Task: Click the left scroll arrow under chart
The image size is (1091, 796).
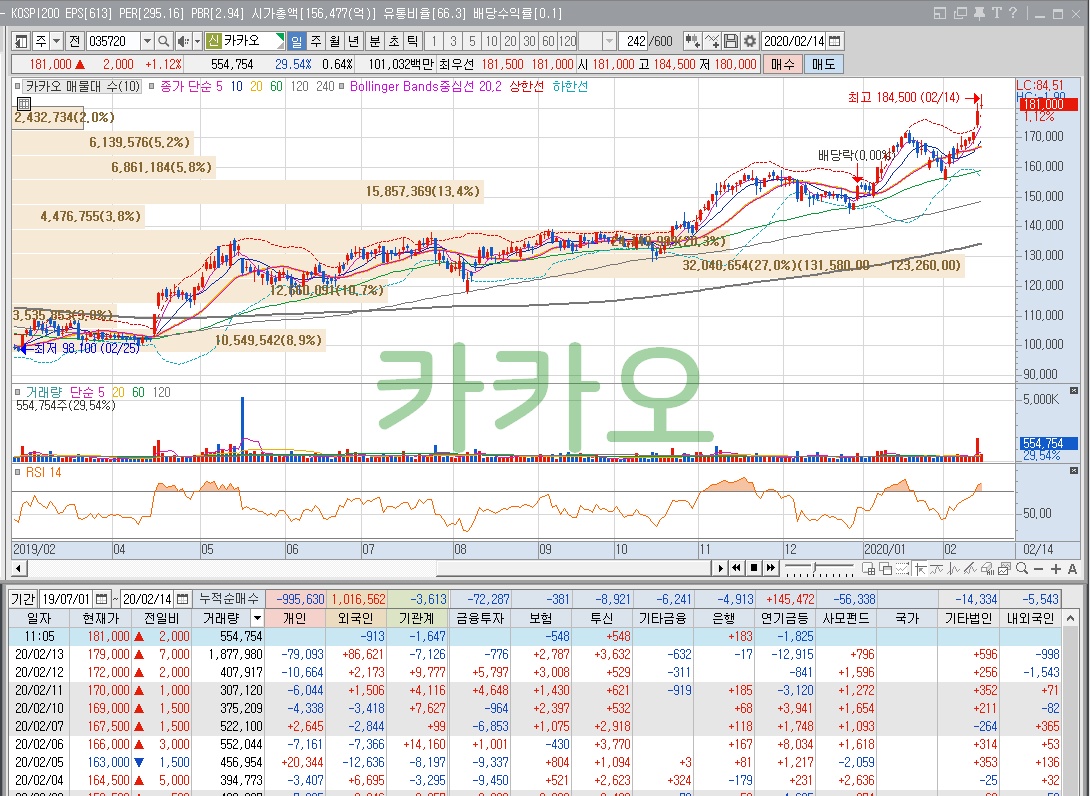Action: (19, 568)
